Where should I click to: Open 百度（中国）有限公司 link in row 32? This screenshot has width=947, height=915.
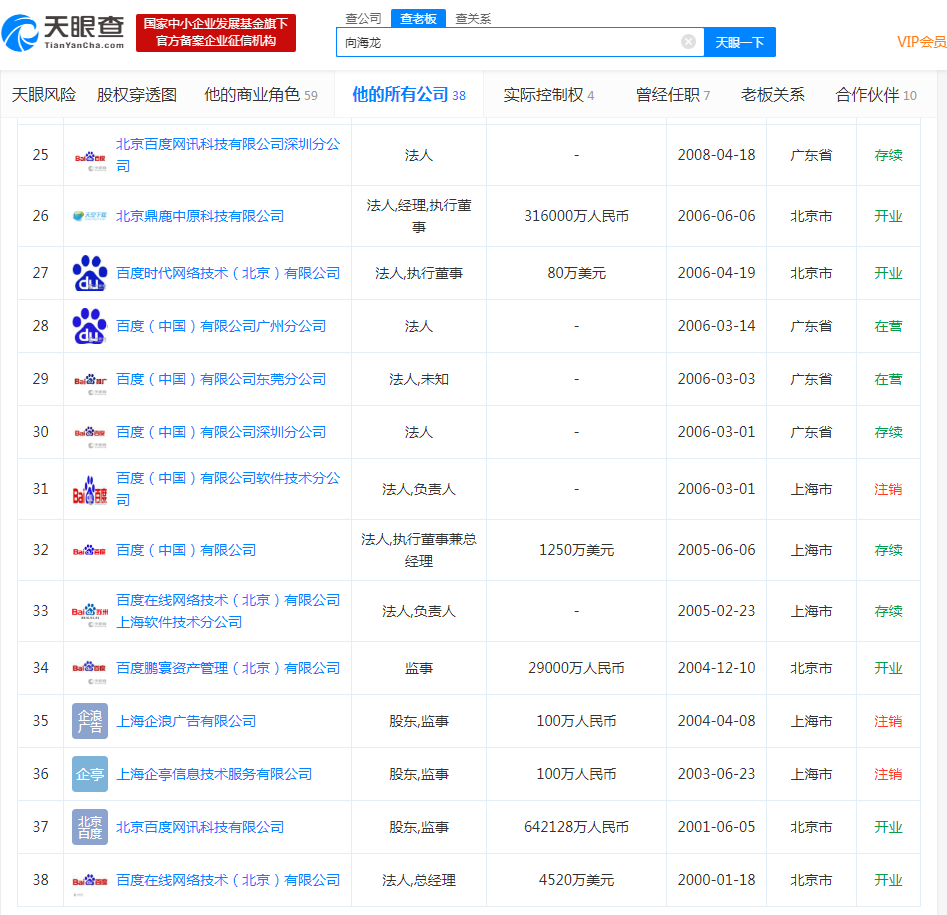click(186, 550)
